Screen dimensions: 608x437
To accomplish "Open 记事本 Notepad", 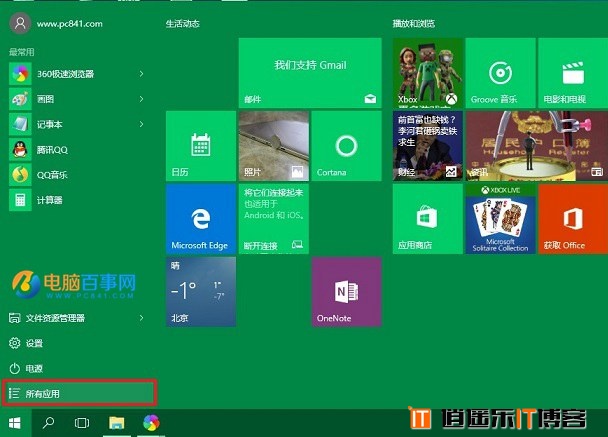I will point(78,124).
